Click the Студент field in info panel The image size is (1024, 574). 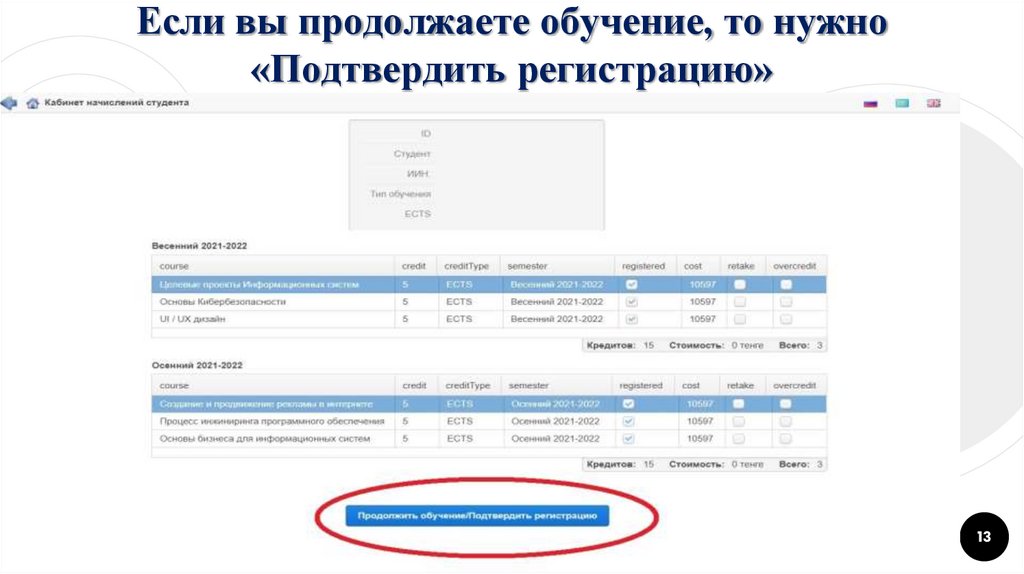coord(412,154)
